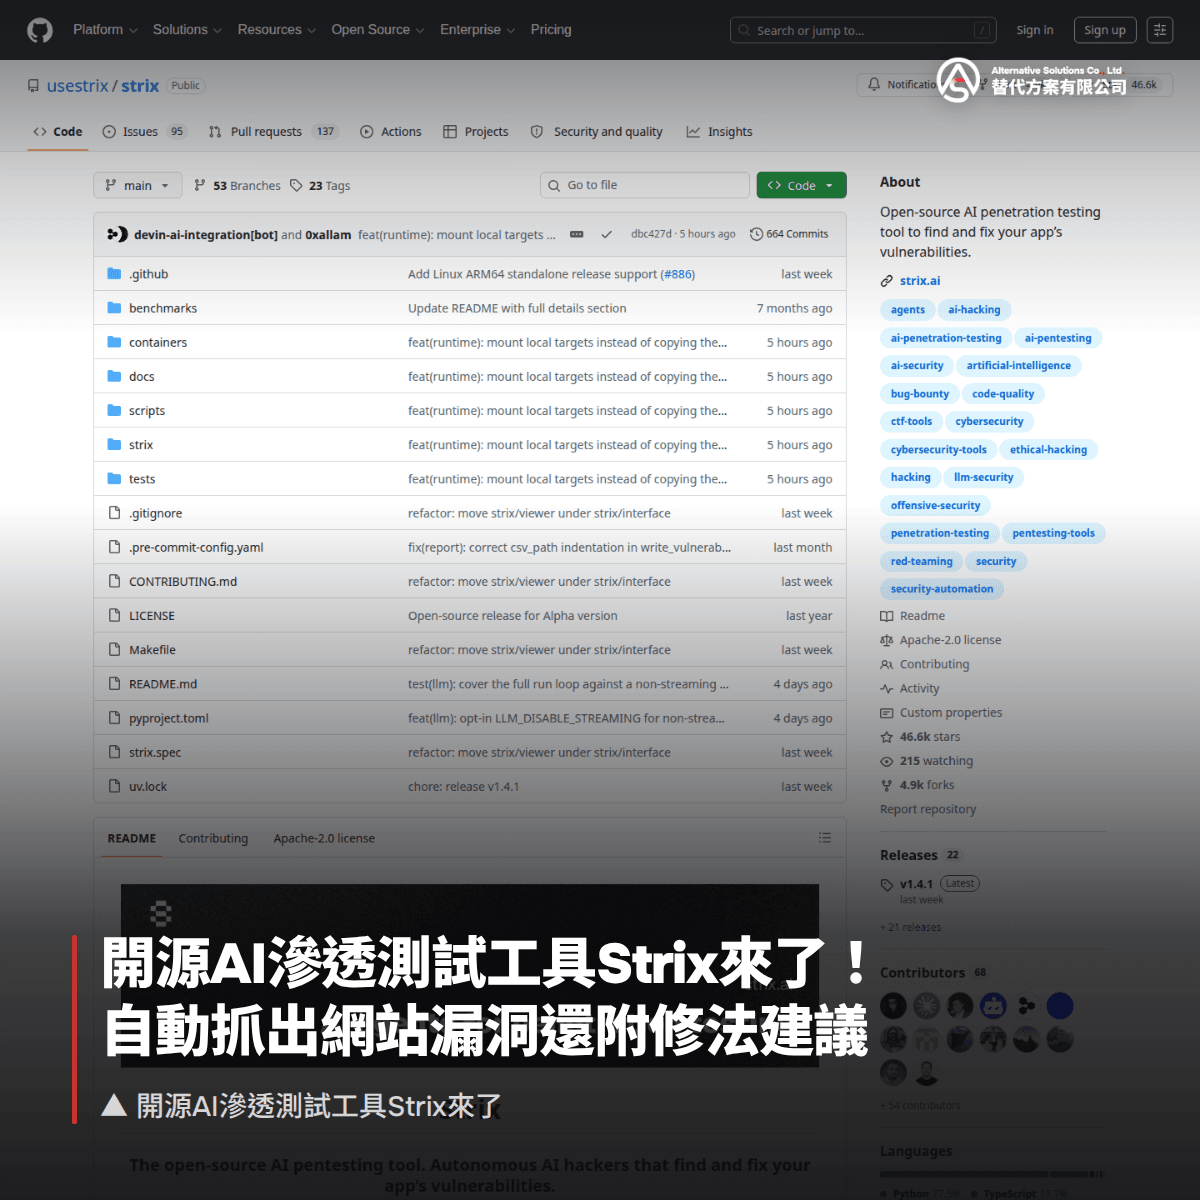Viewport: 1200px width, 1200px height.
Task: Open appearance settings icon in header
Action: 1160,30
